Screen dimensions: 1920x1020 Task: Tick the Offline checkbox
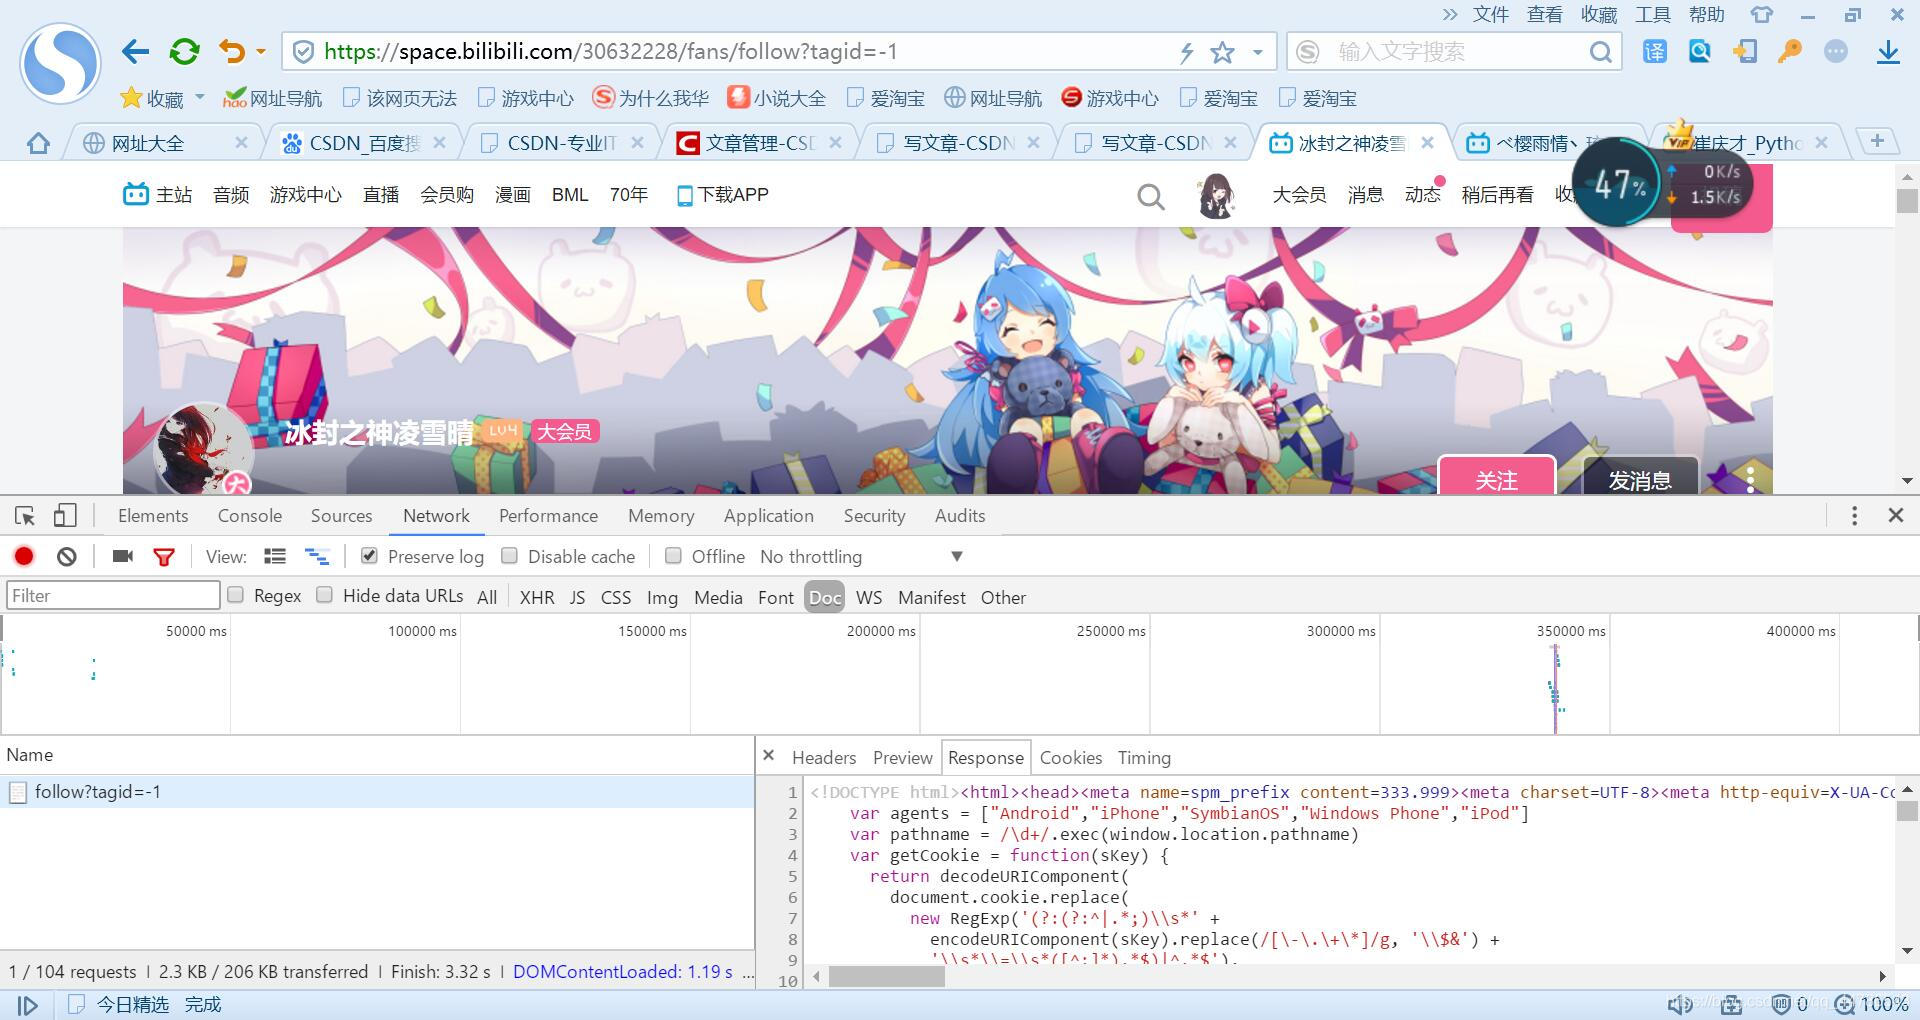click(673, 555)
